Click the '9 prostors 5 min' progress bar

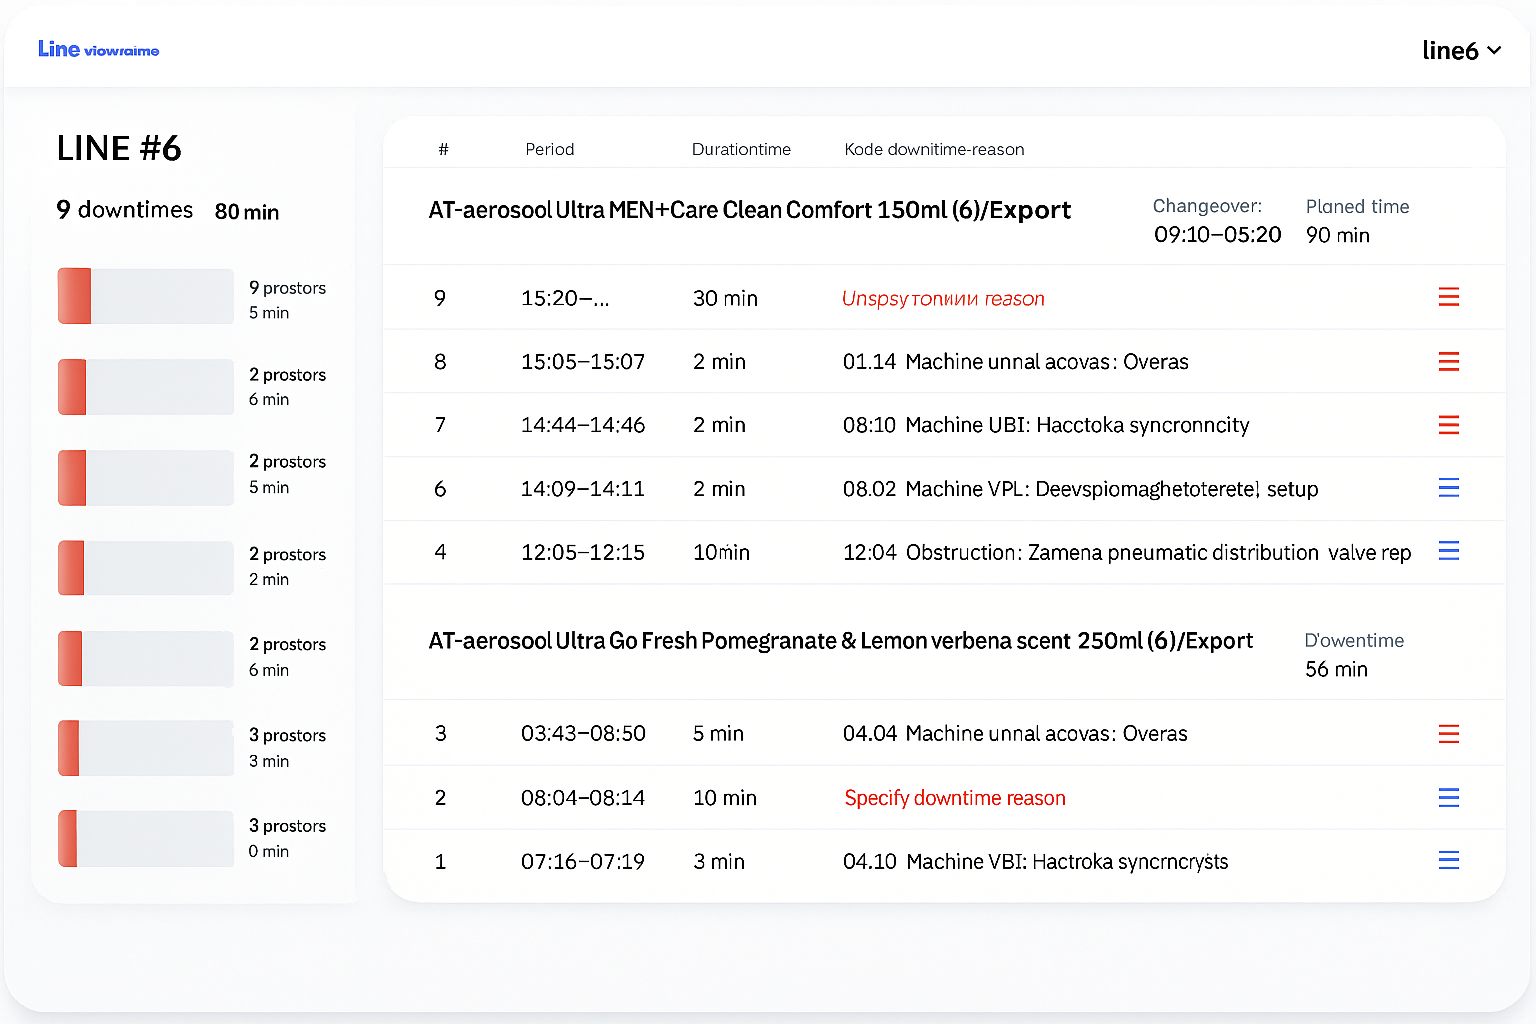[146, 296]
